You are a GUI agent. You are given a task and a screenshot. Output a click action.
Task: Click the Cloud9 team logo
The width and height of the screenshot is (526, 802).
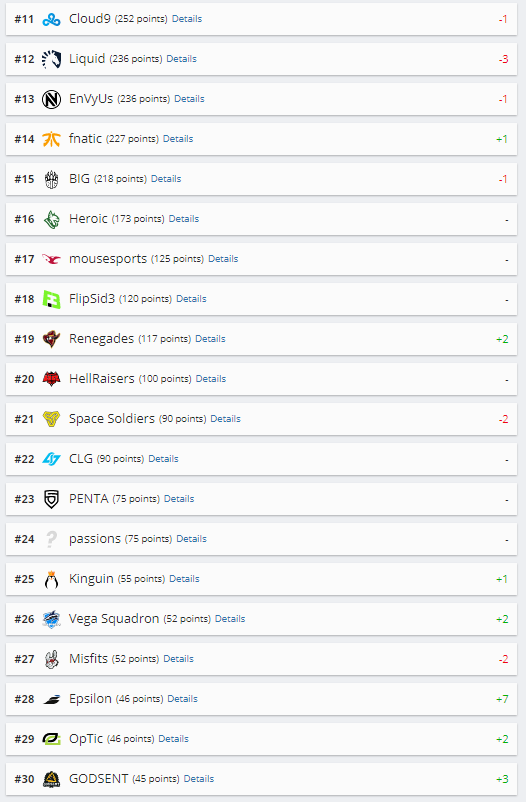tap(51, 19)
